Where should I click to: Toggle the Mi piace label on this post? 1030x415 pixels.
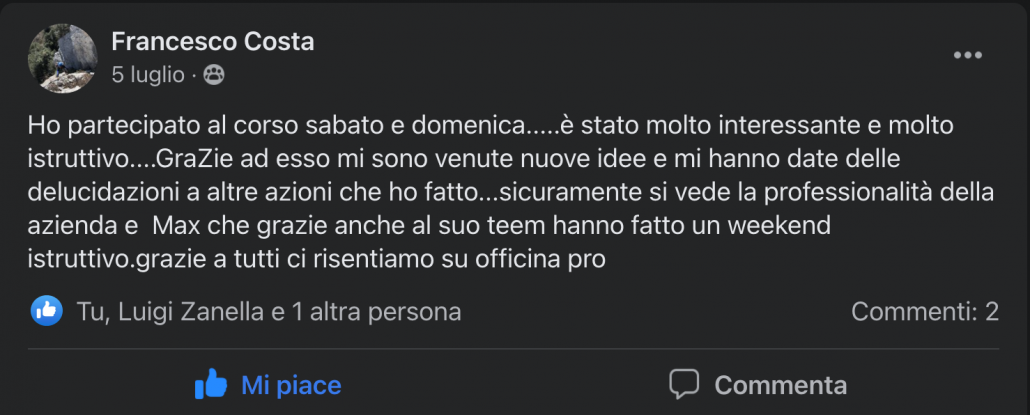(291, 385)
